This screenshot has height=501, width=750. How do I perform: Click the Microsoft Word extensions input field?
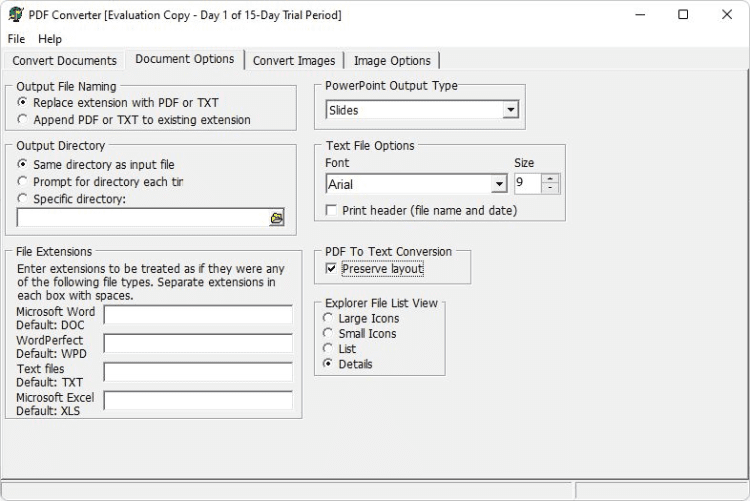(198, 316)
